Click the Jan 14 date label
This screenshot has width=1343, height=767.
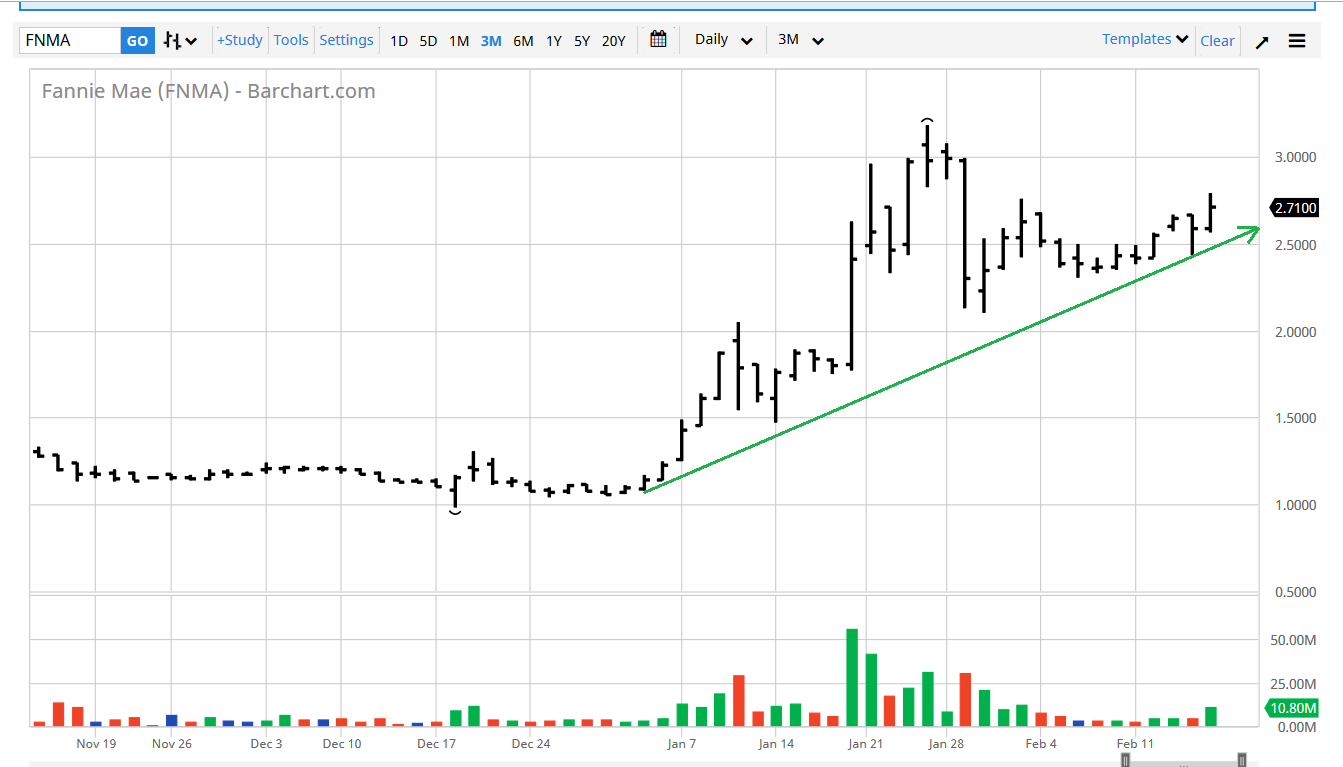coord(776,744)
